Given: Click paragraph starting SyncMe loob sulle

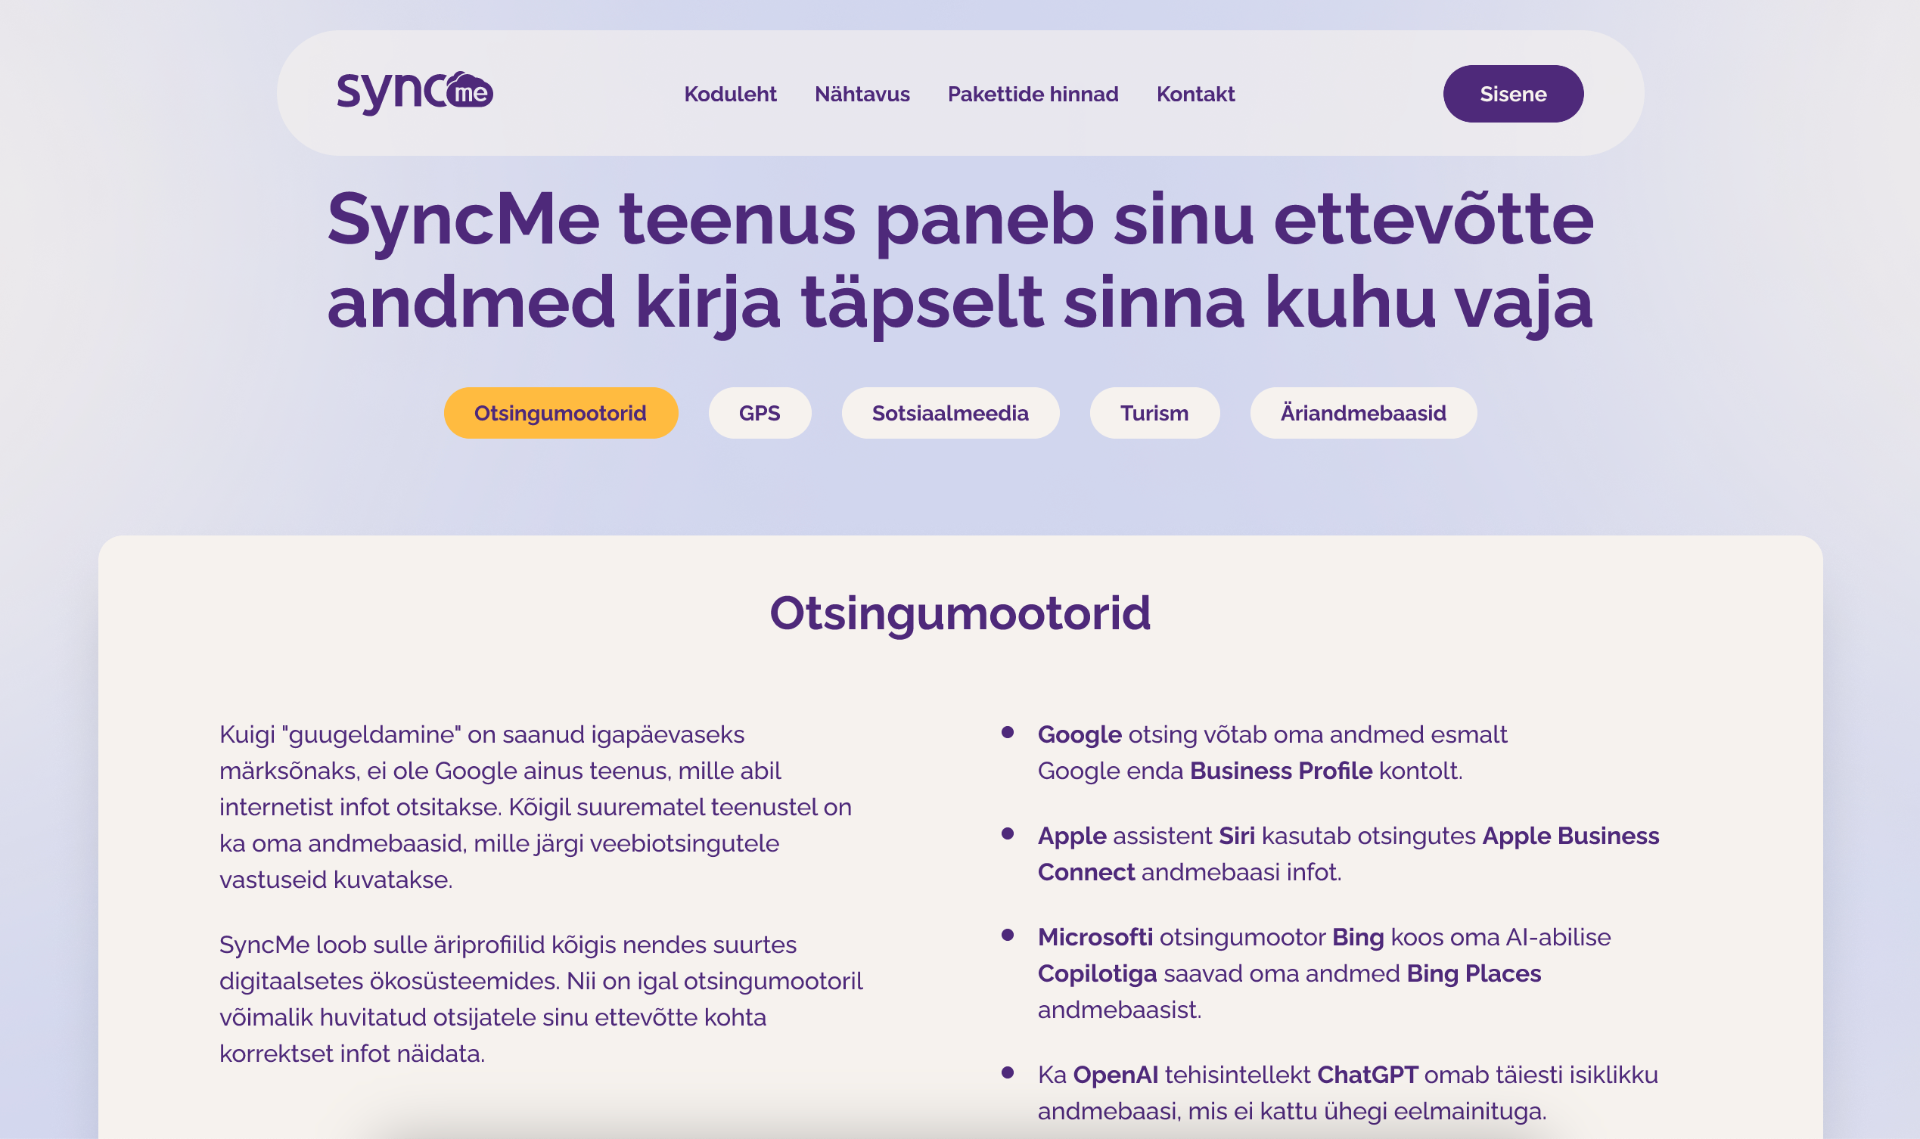Looking at the screenshot, I should [x=541, y=999].
